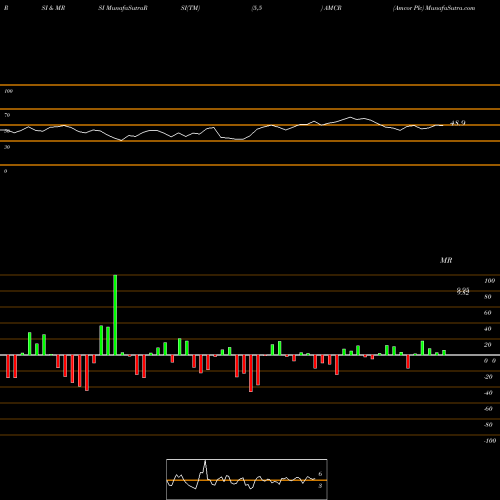
Task: Click the MR label above the bar chart
Action: click(446, 260)
